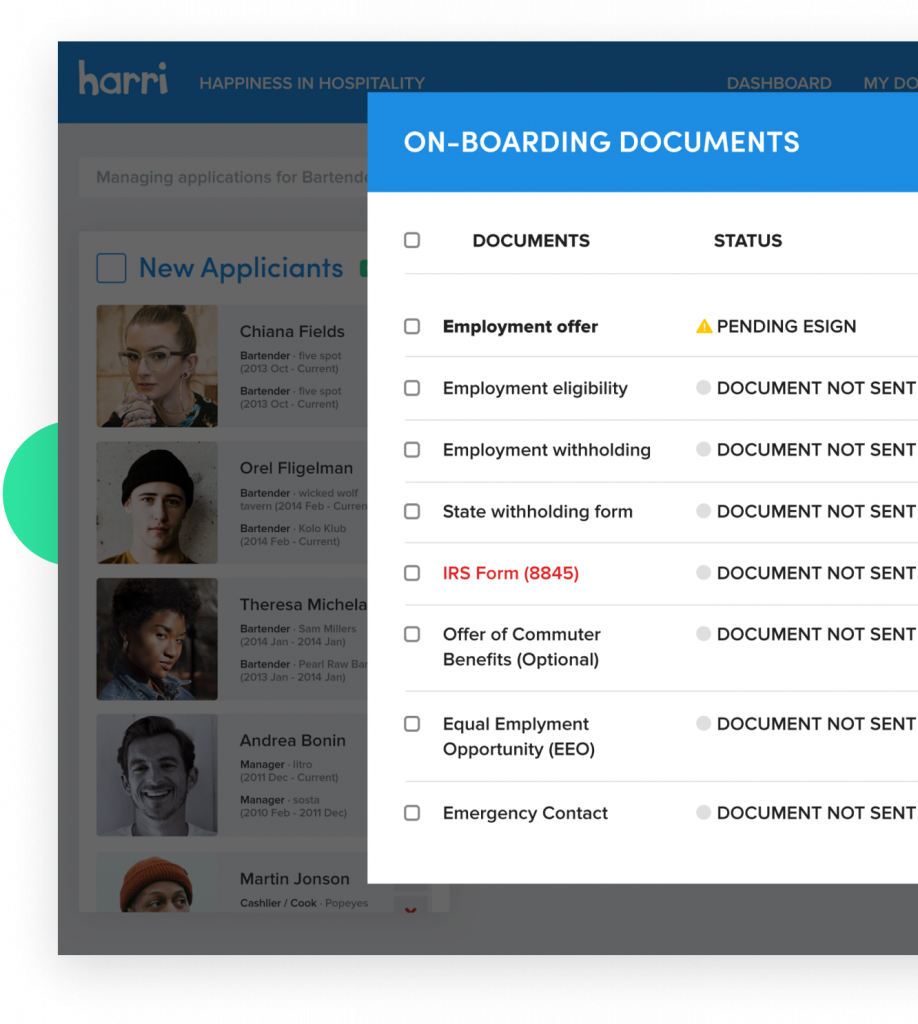Screen dimensions: 918x1024
Task: Check the Employment offer checkbox
Action: click(412, 326)
